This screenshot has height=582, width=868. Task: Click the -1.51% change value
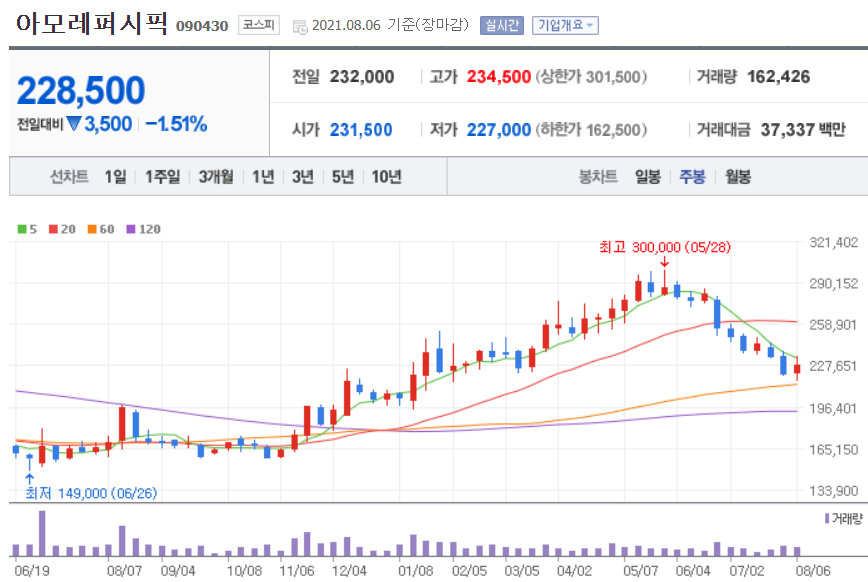[x=176, y=124]
